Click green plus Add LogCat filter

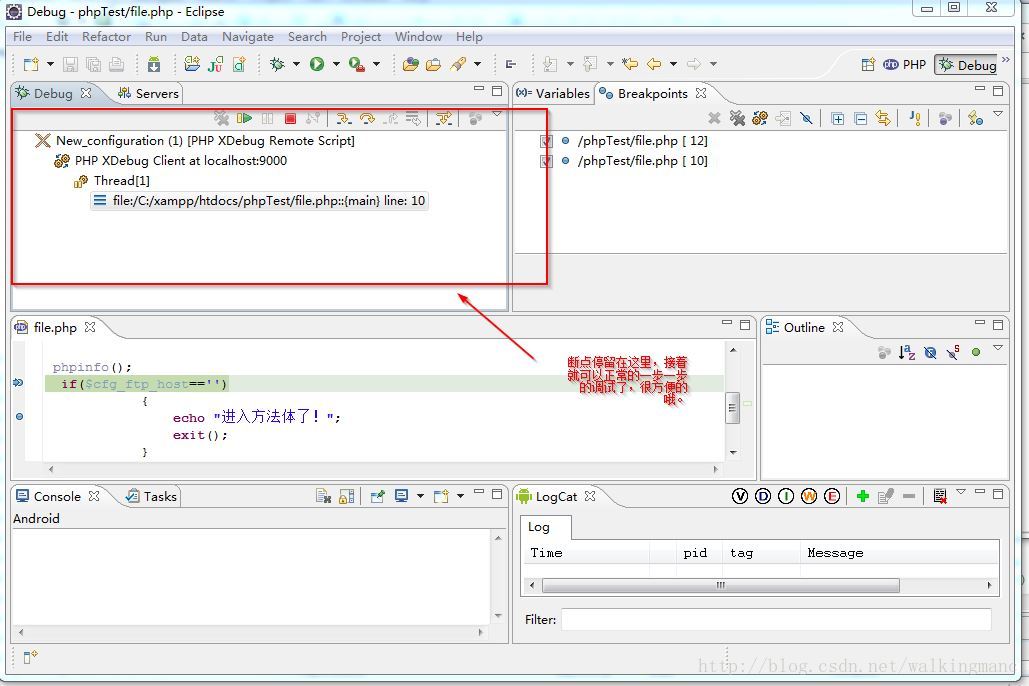pyautogui.click(x=862, y=496)
